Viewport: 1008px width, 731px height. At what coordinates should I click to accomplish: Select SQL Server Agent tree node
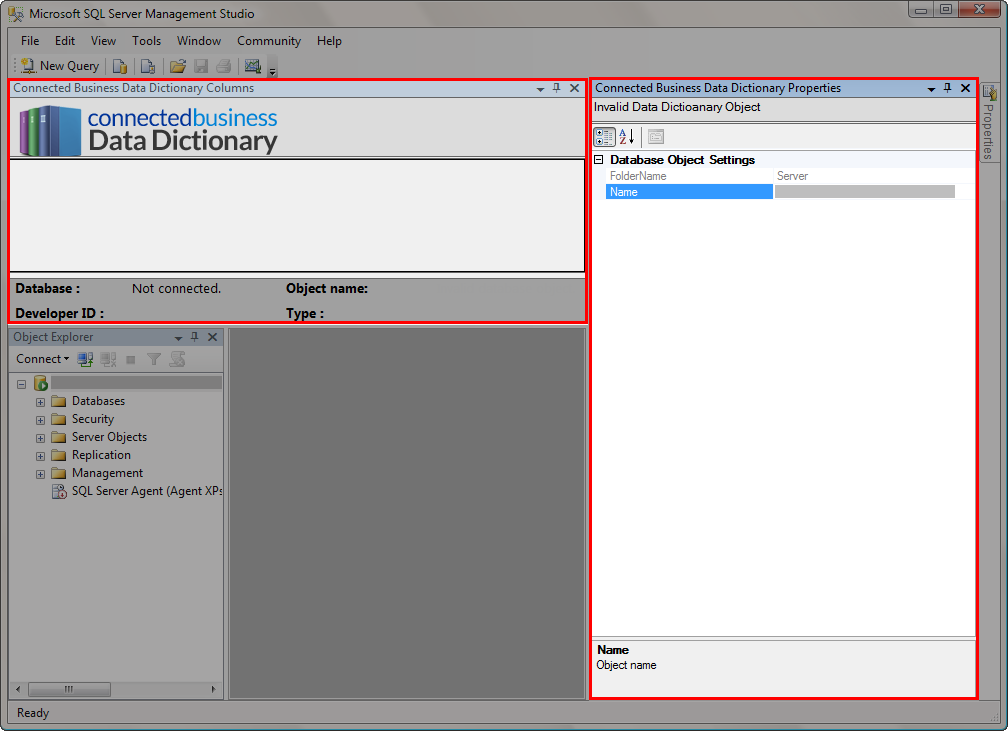145,491
